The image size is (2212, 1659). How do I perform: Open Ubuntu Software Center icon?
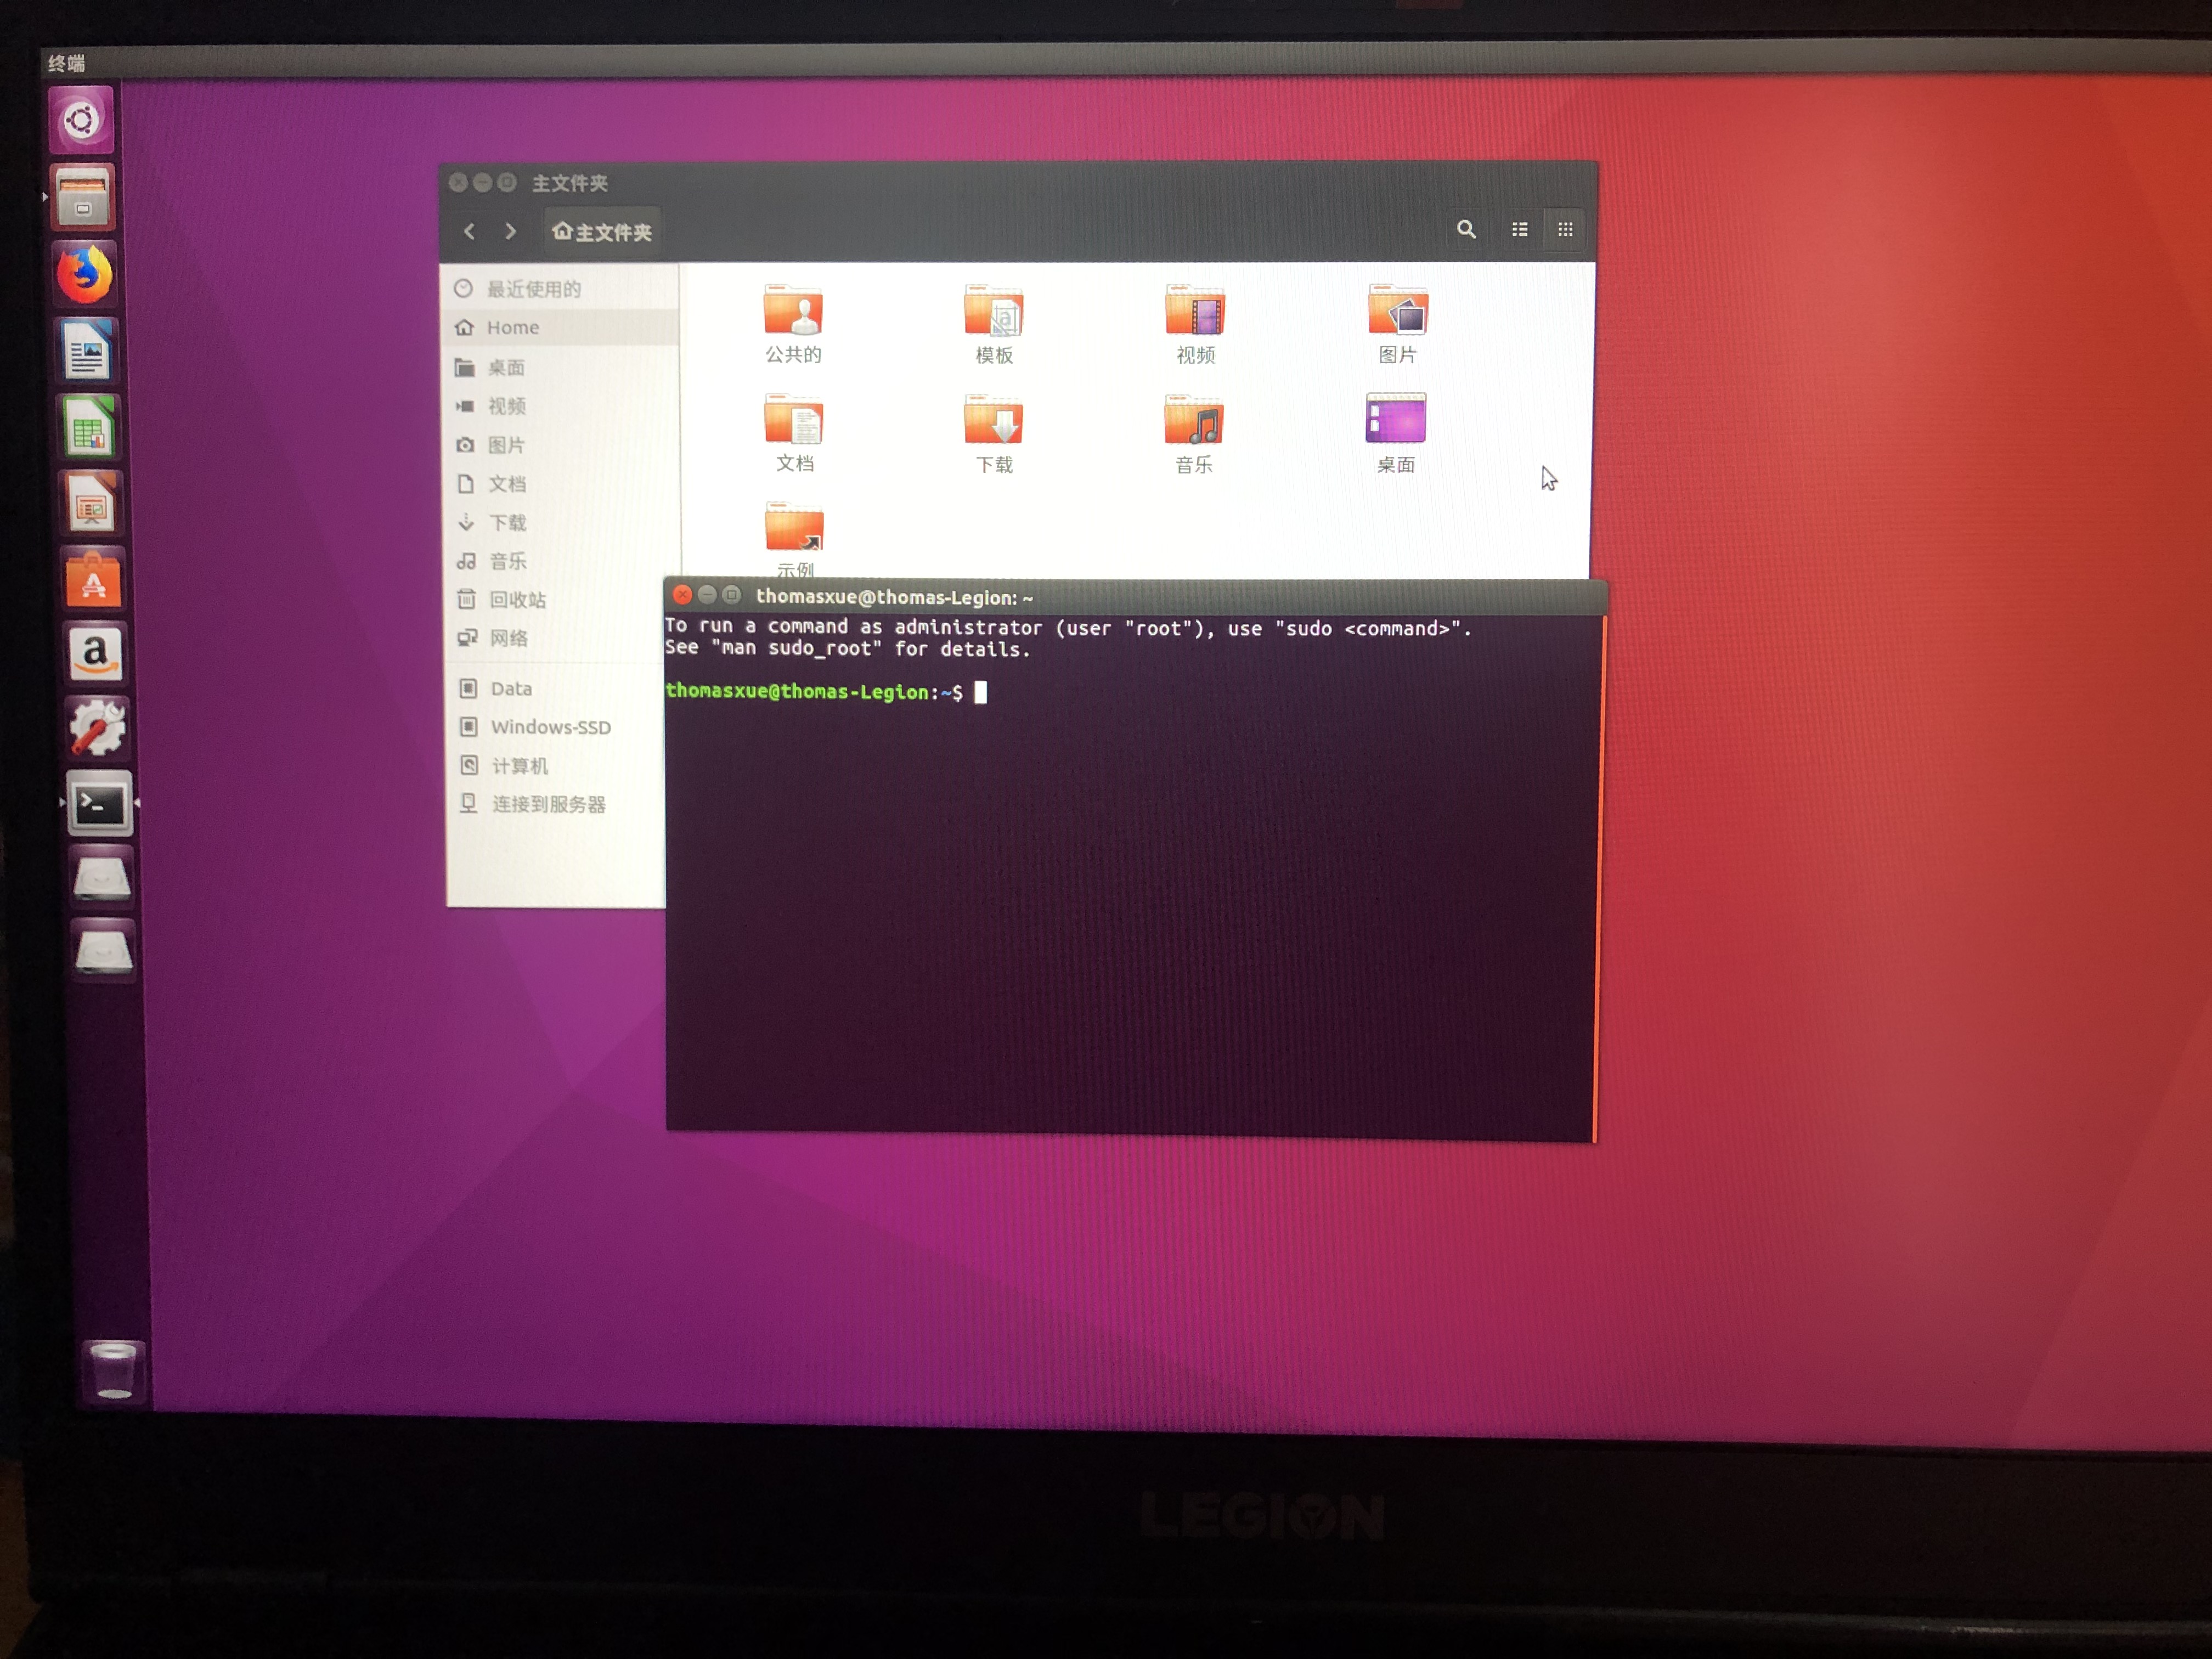click(x=94, y=578)
